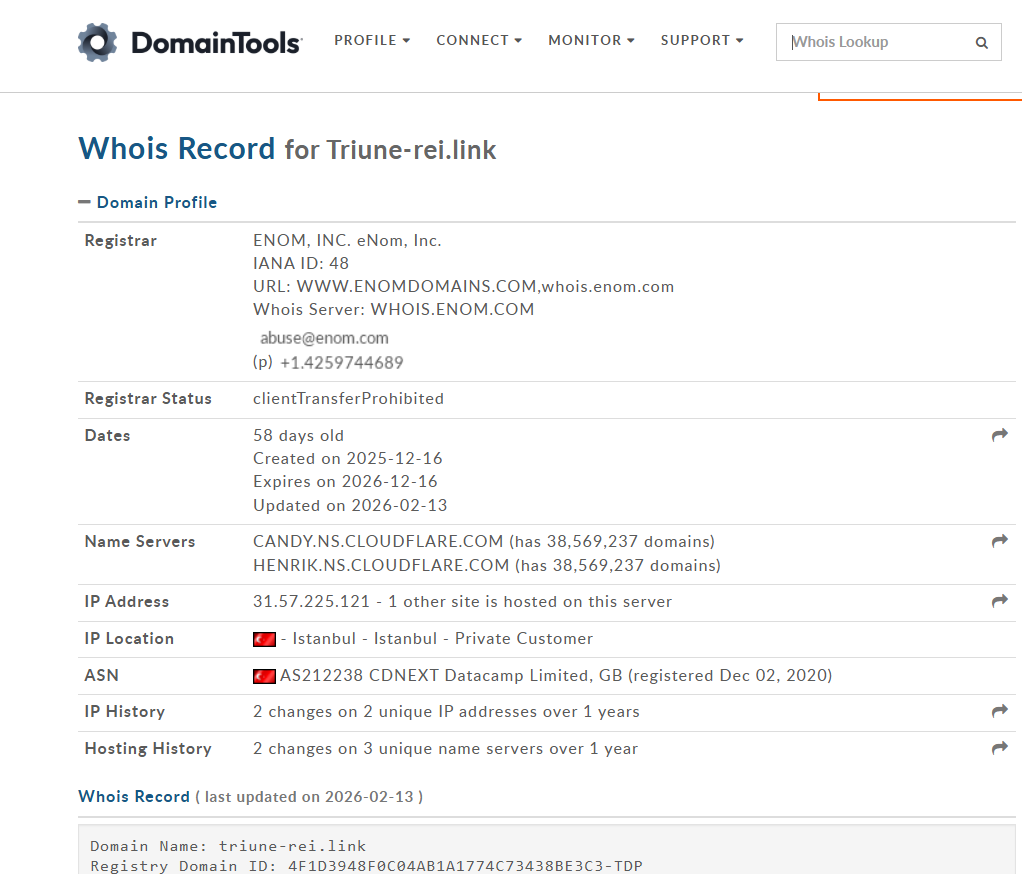Viewport: 1022px width, 874px height.
Task: Click the +1.4259744689 phone number
Action: pyautogui.click(x=342, y=363)
